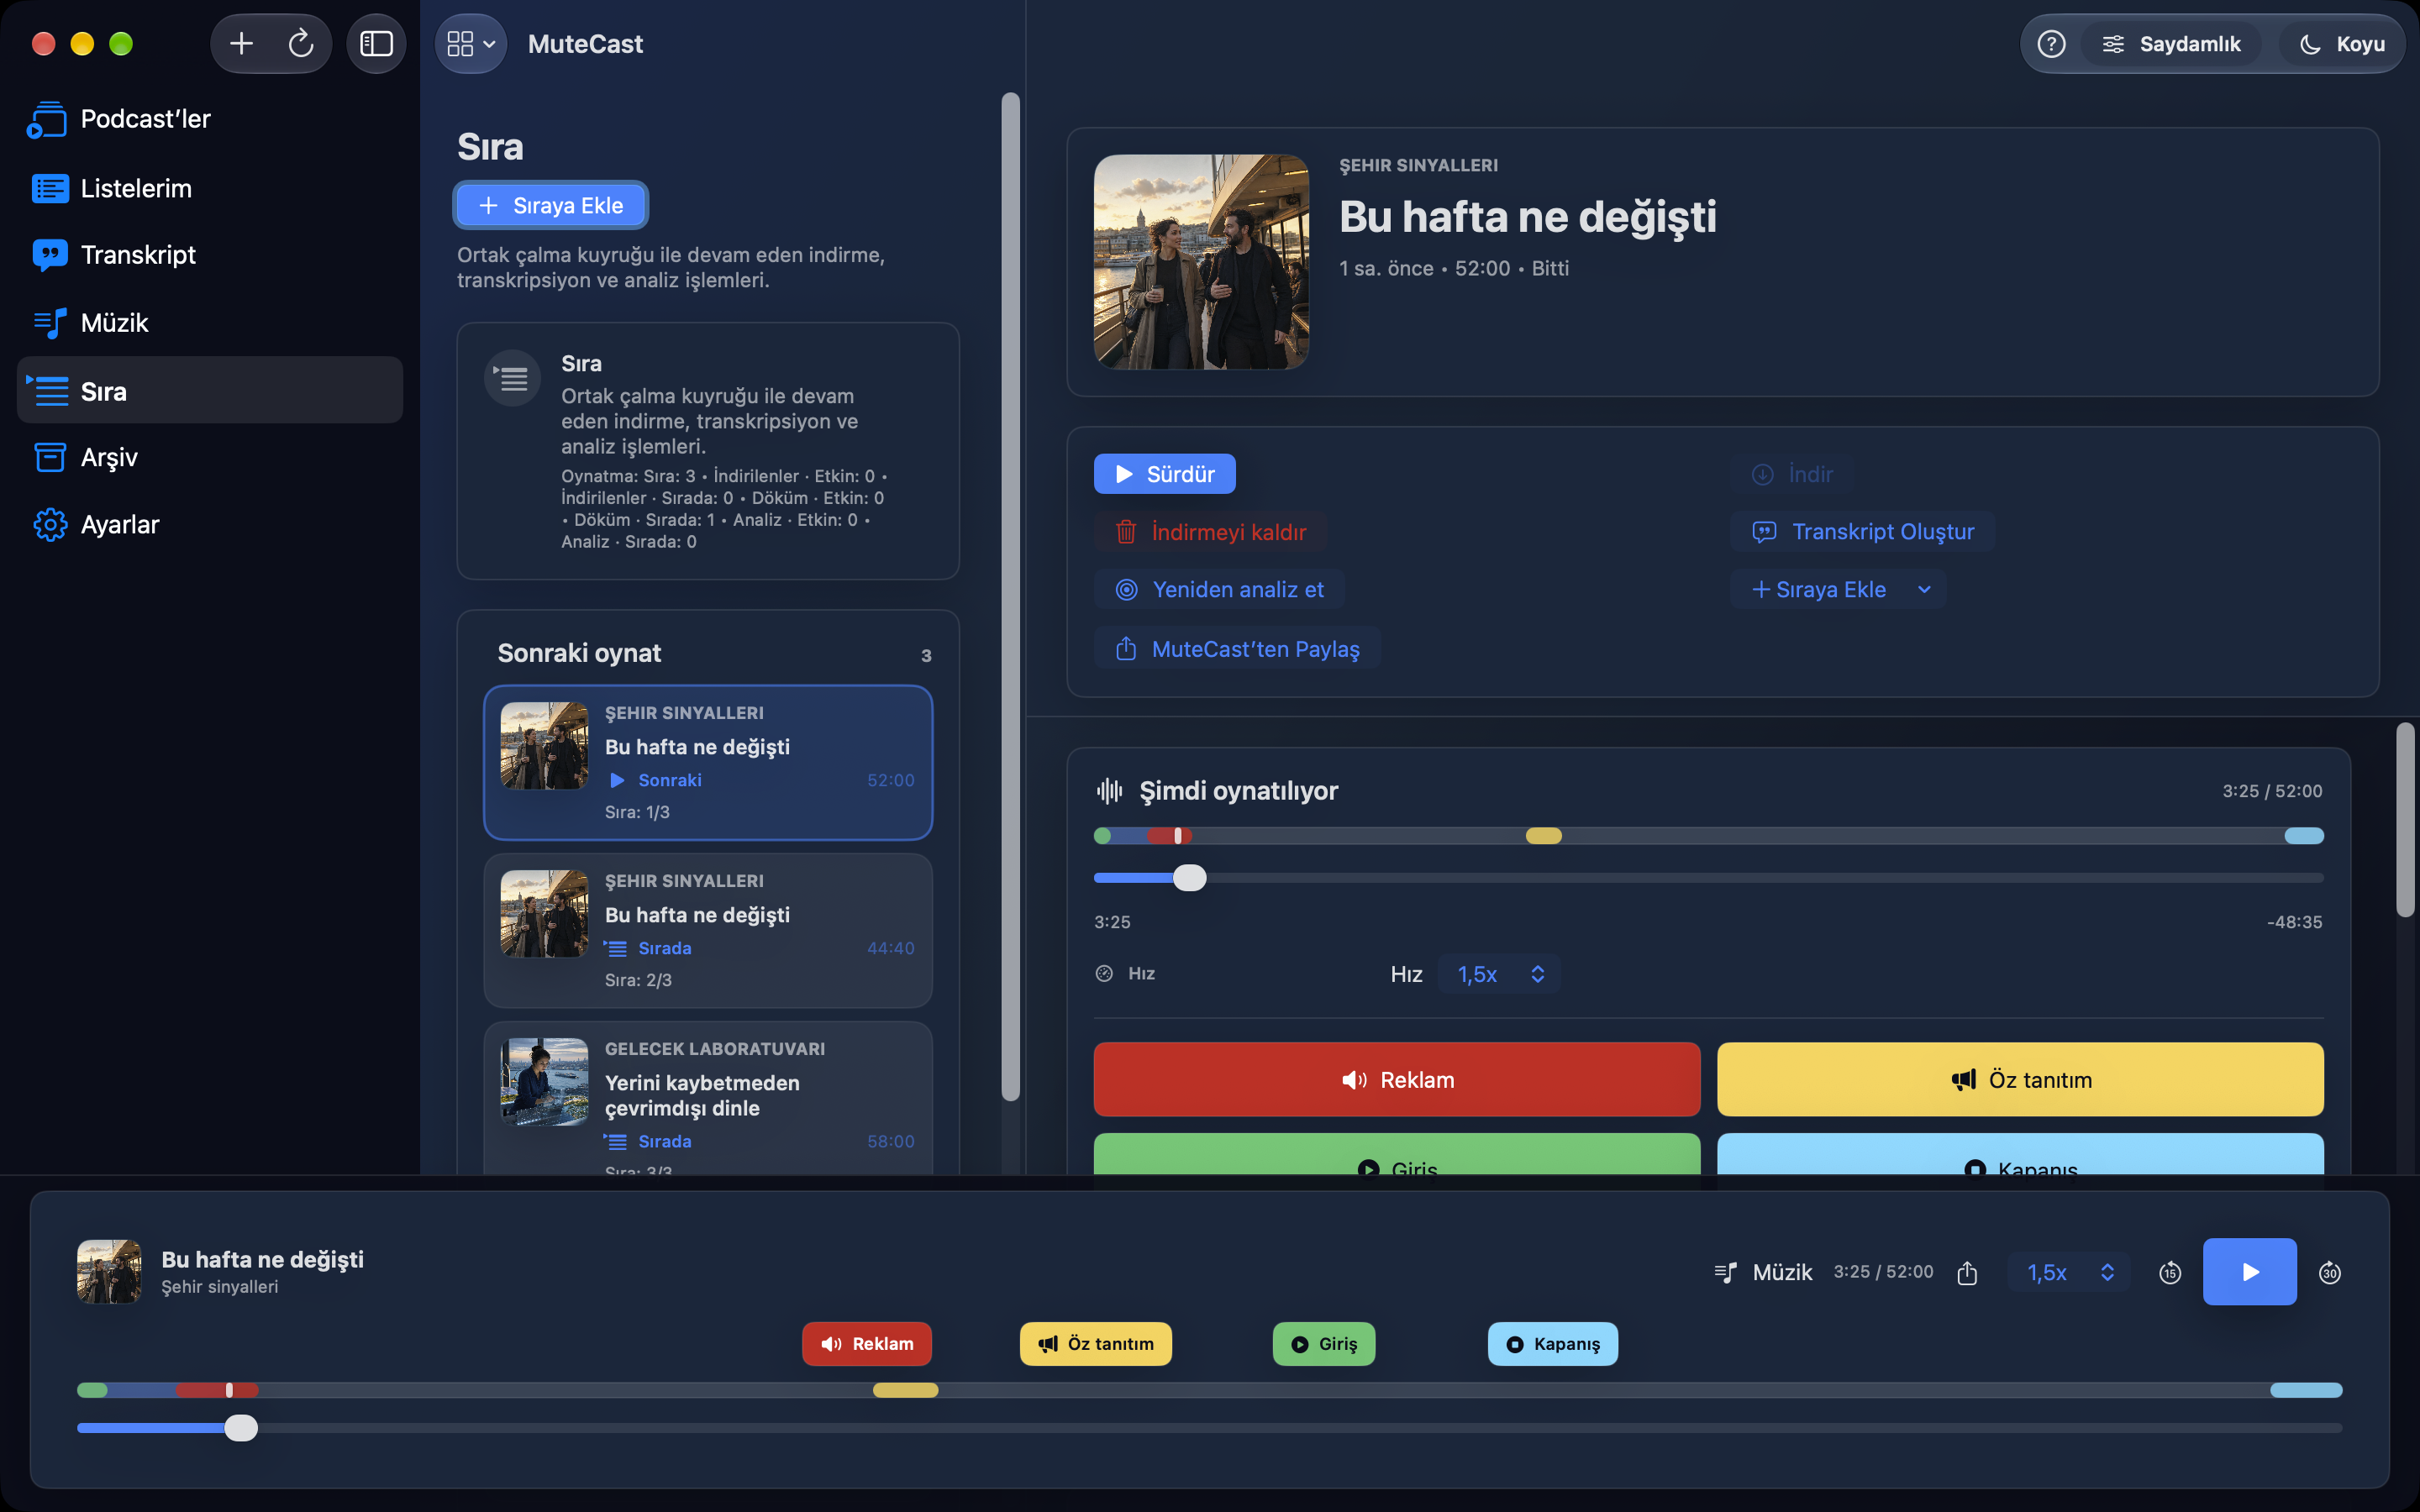The image size is (2420, 1512).
Task: Click the Sırada icon in 44:40 queue item
Action: point(616,948)
